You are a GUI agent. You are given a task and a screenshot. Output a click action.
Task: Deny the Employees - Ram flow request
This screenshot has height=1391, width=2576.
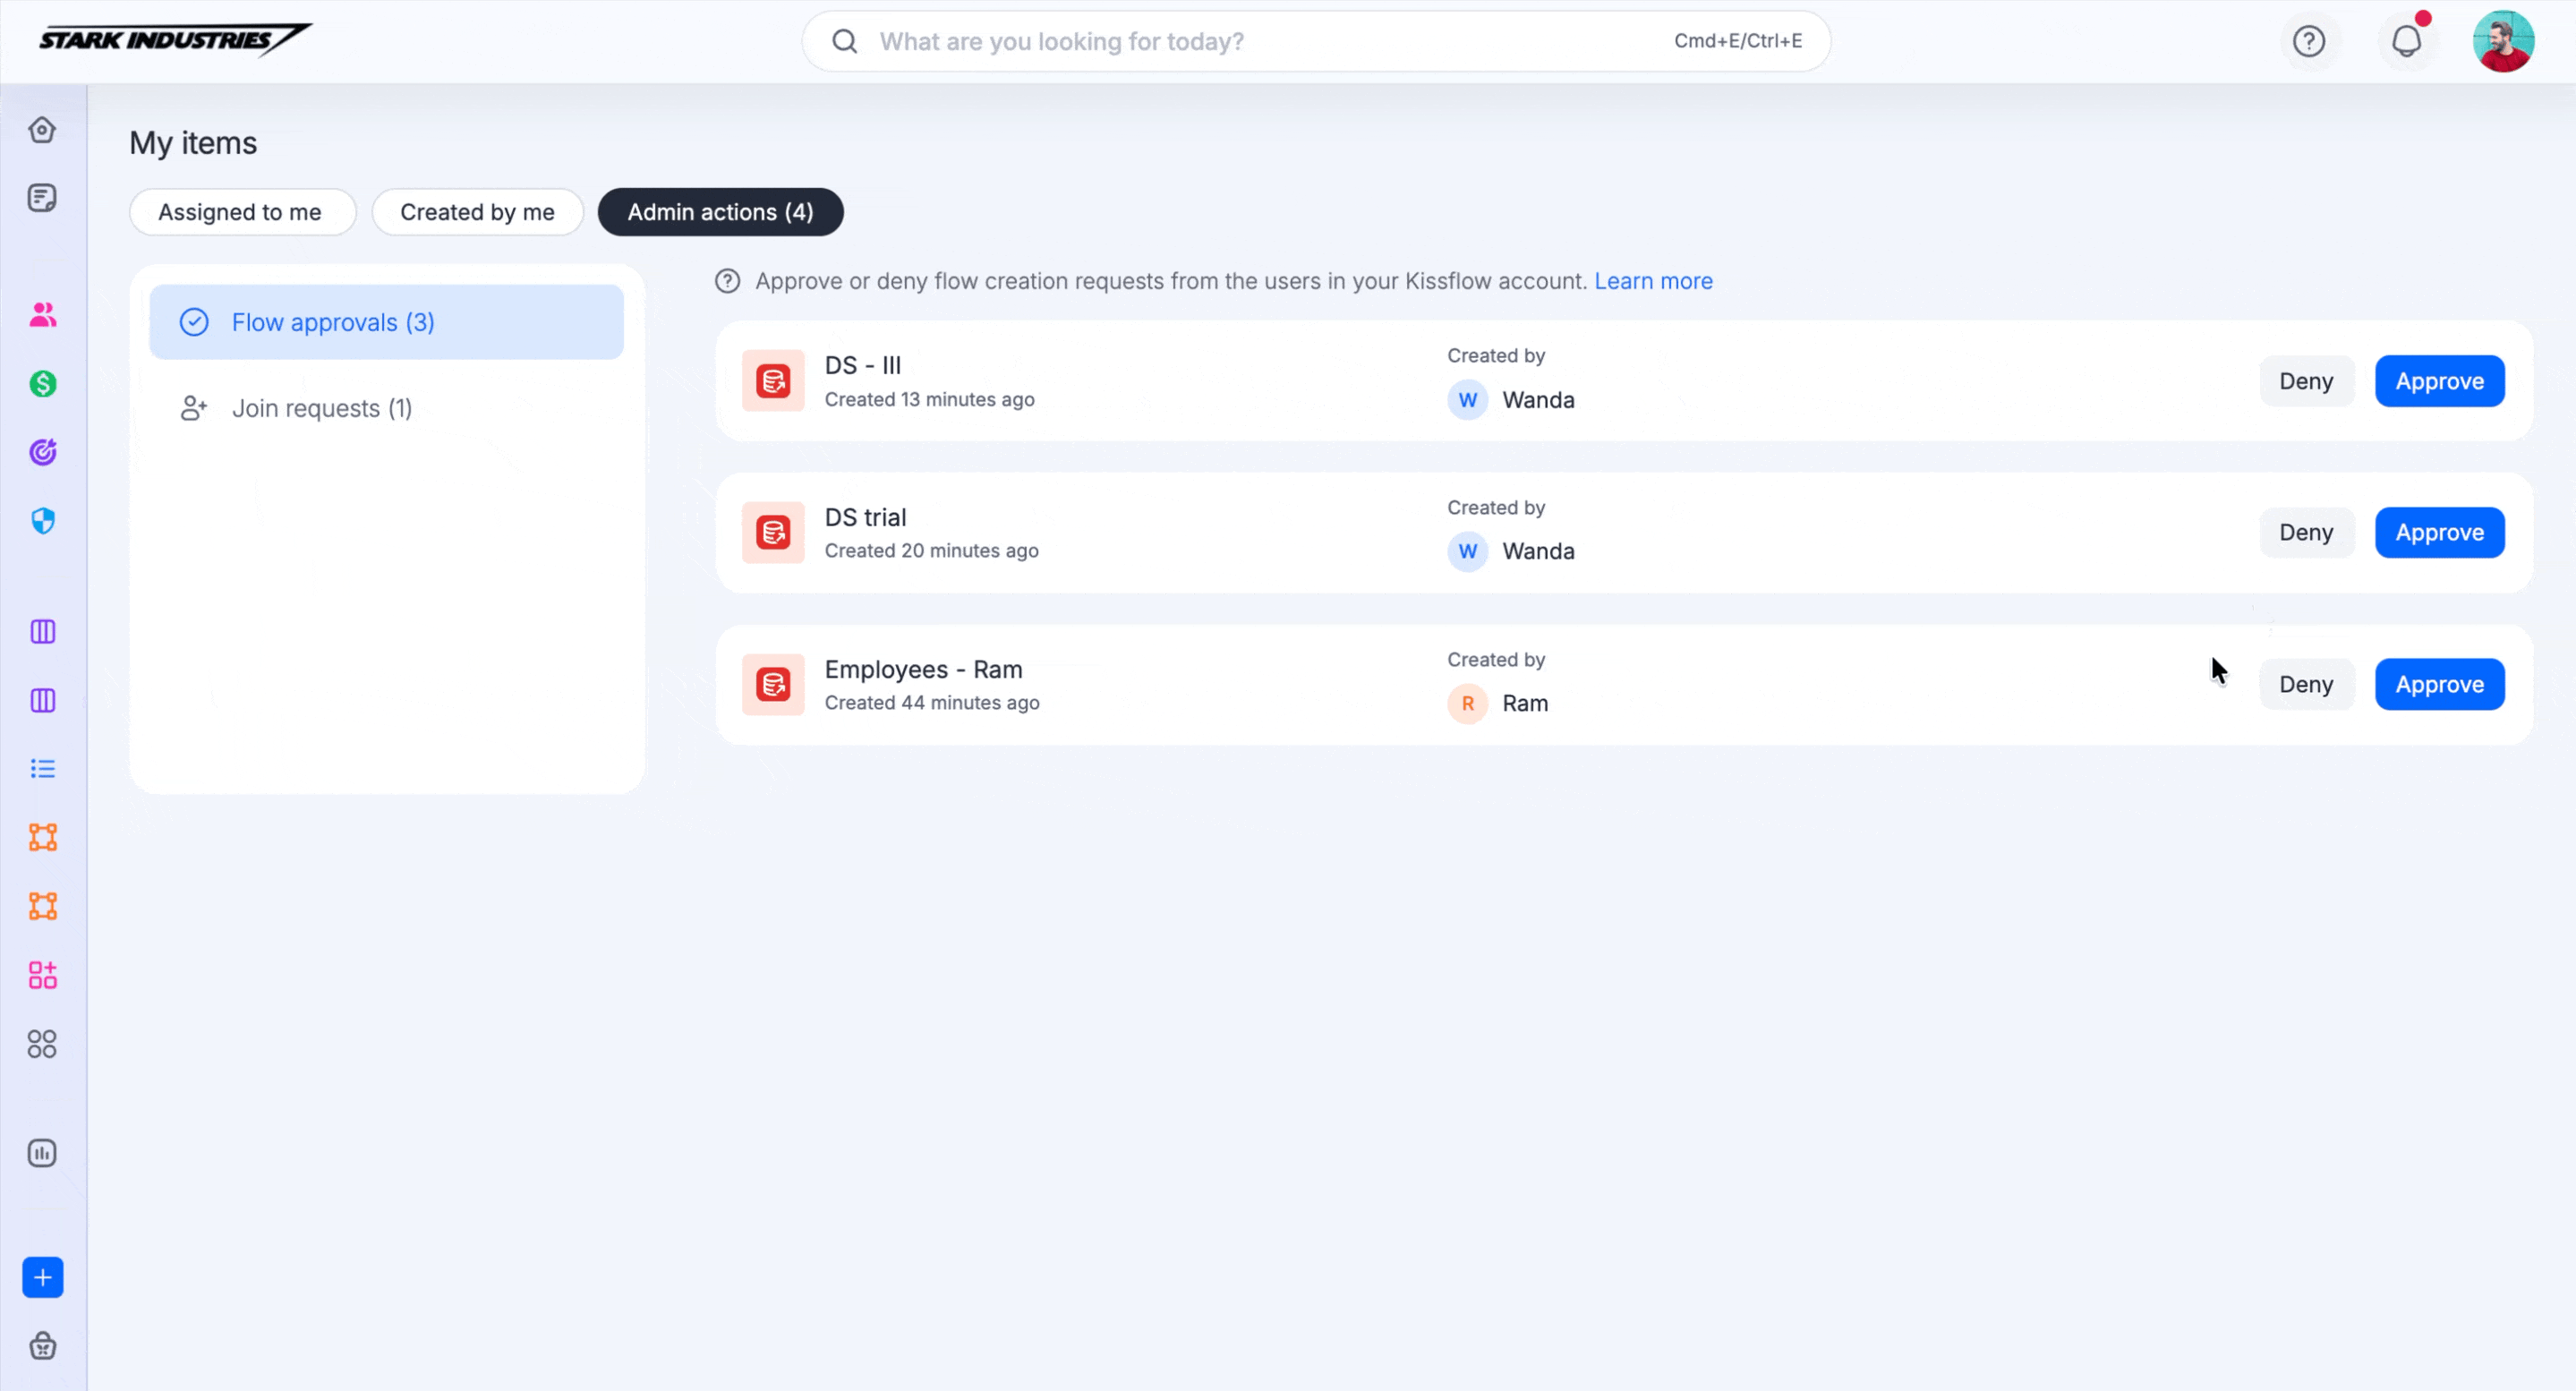[2305, 685]
